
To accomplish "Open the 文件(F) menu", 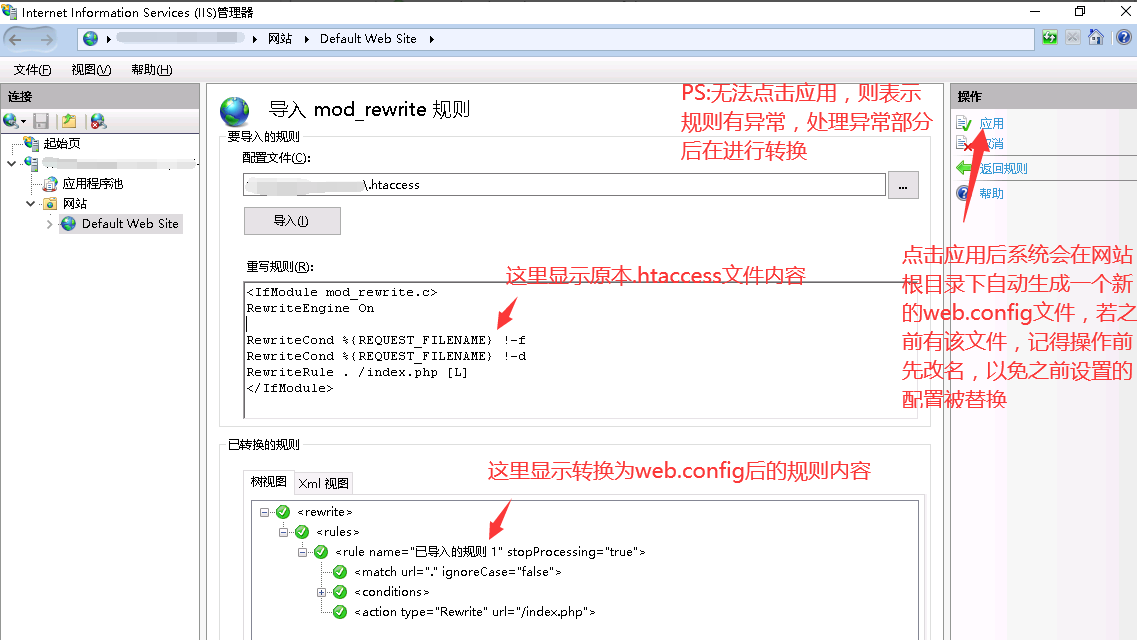I will (x=32, y=70).
